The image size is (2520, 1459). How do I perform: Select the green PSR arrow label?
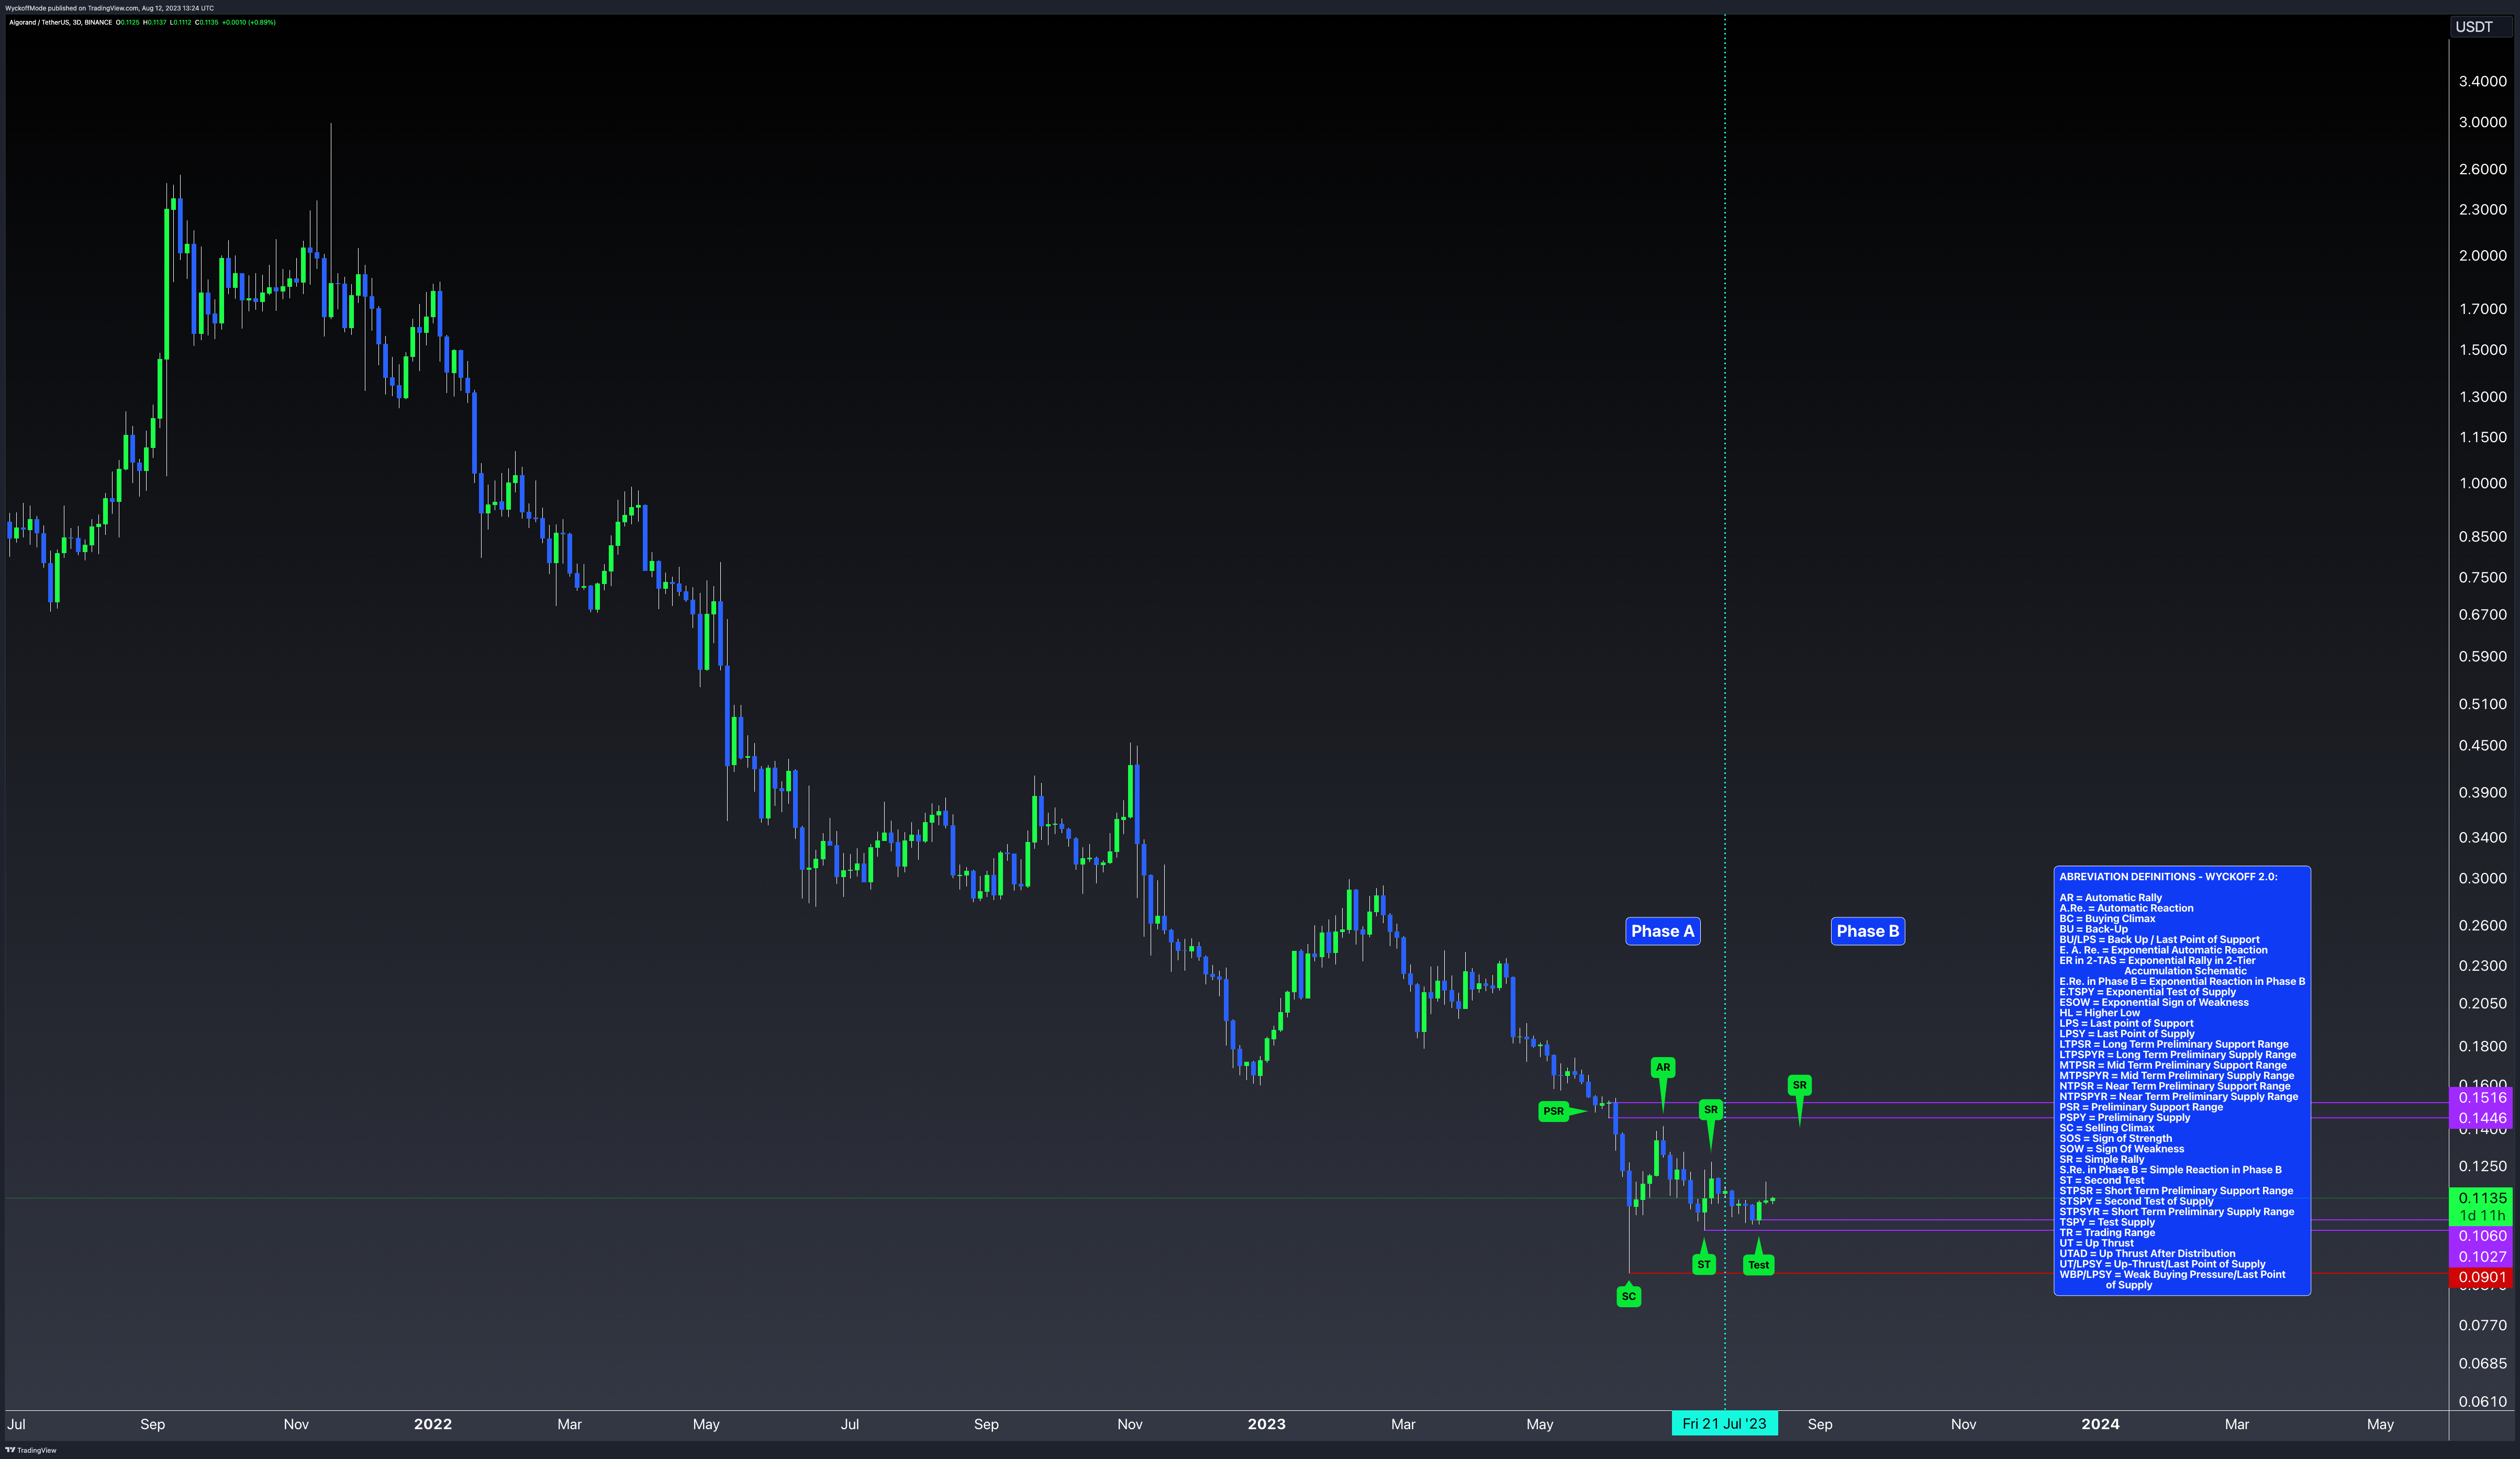tap(1553, 1111)
